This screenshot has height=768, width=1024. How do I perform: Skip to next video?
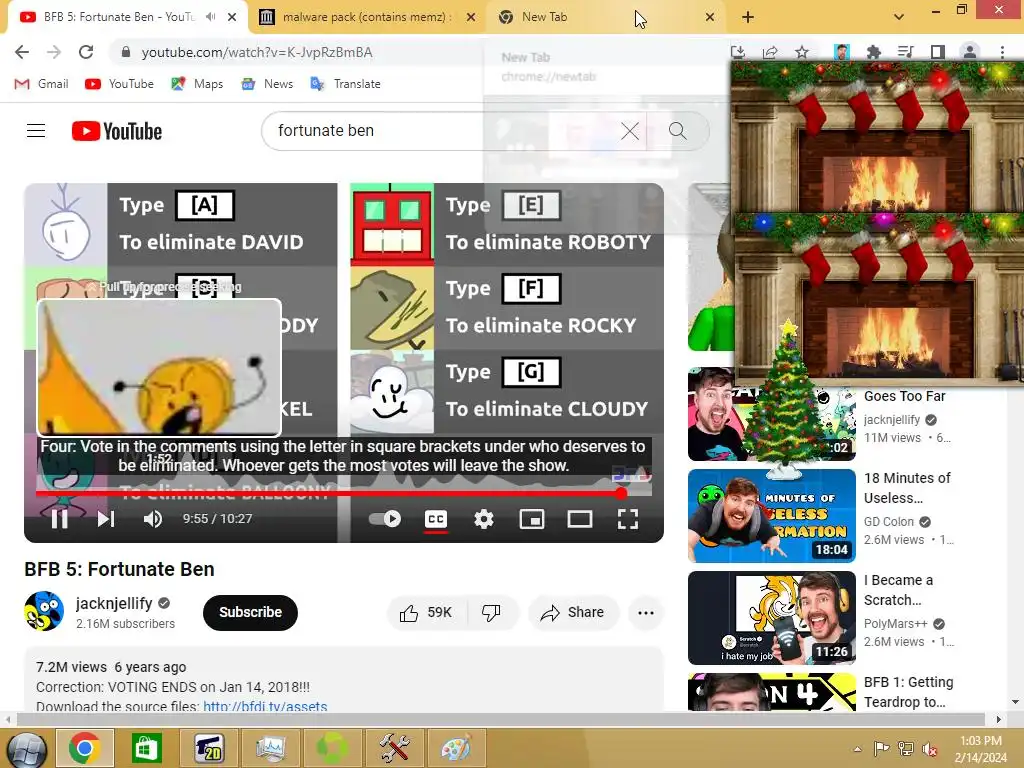tap(106, 519)
